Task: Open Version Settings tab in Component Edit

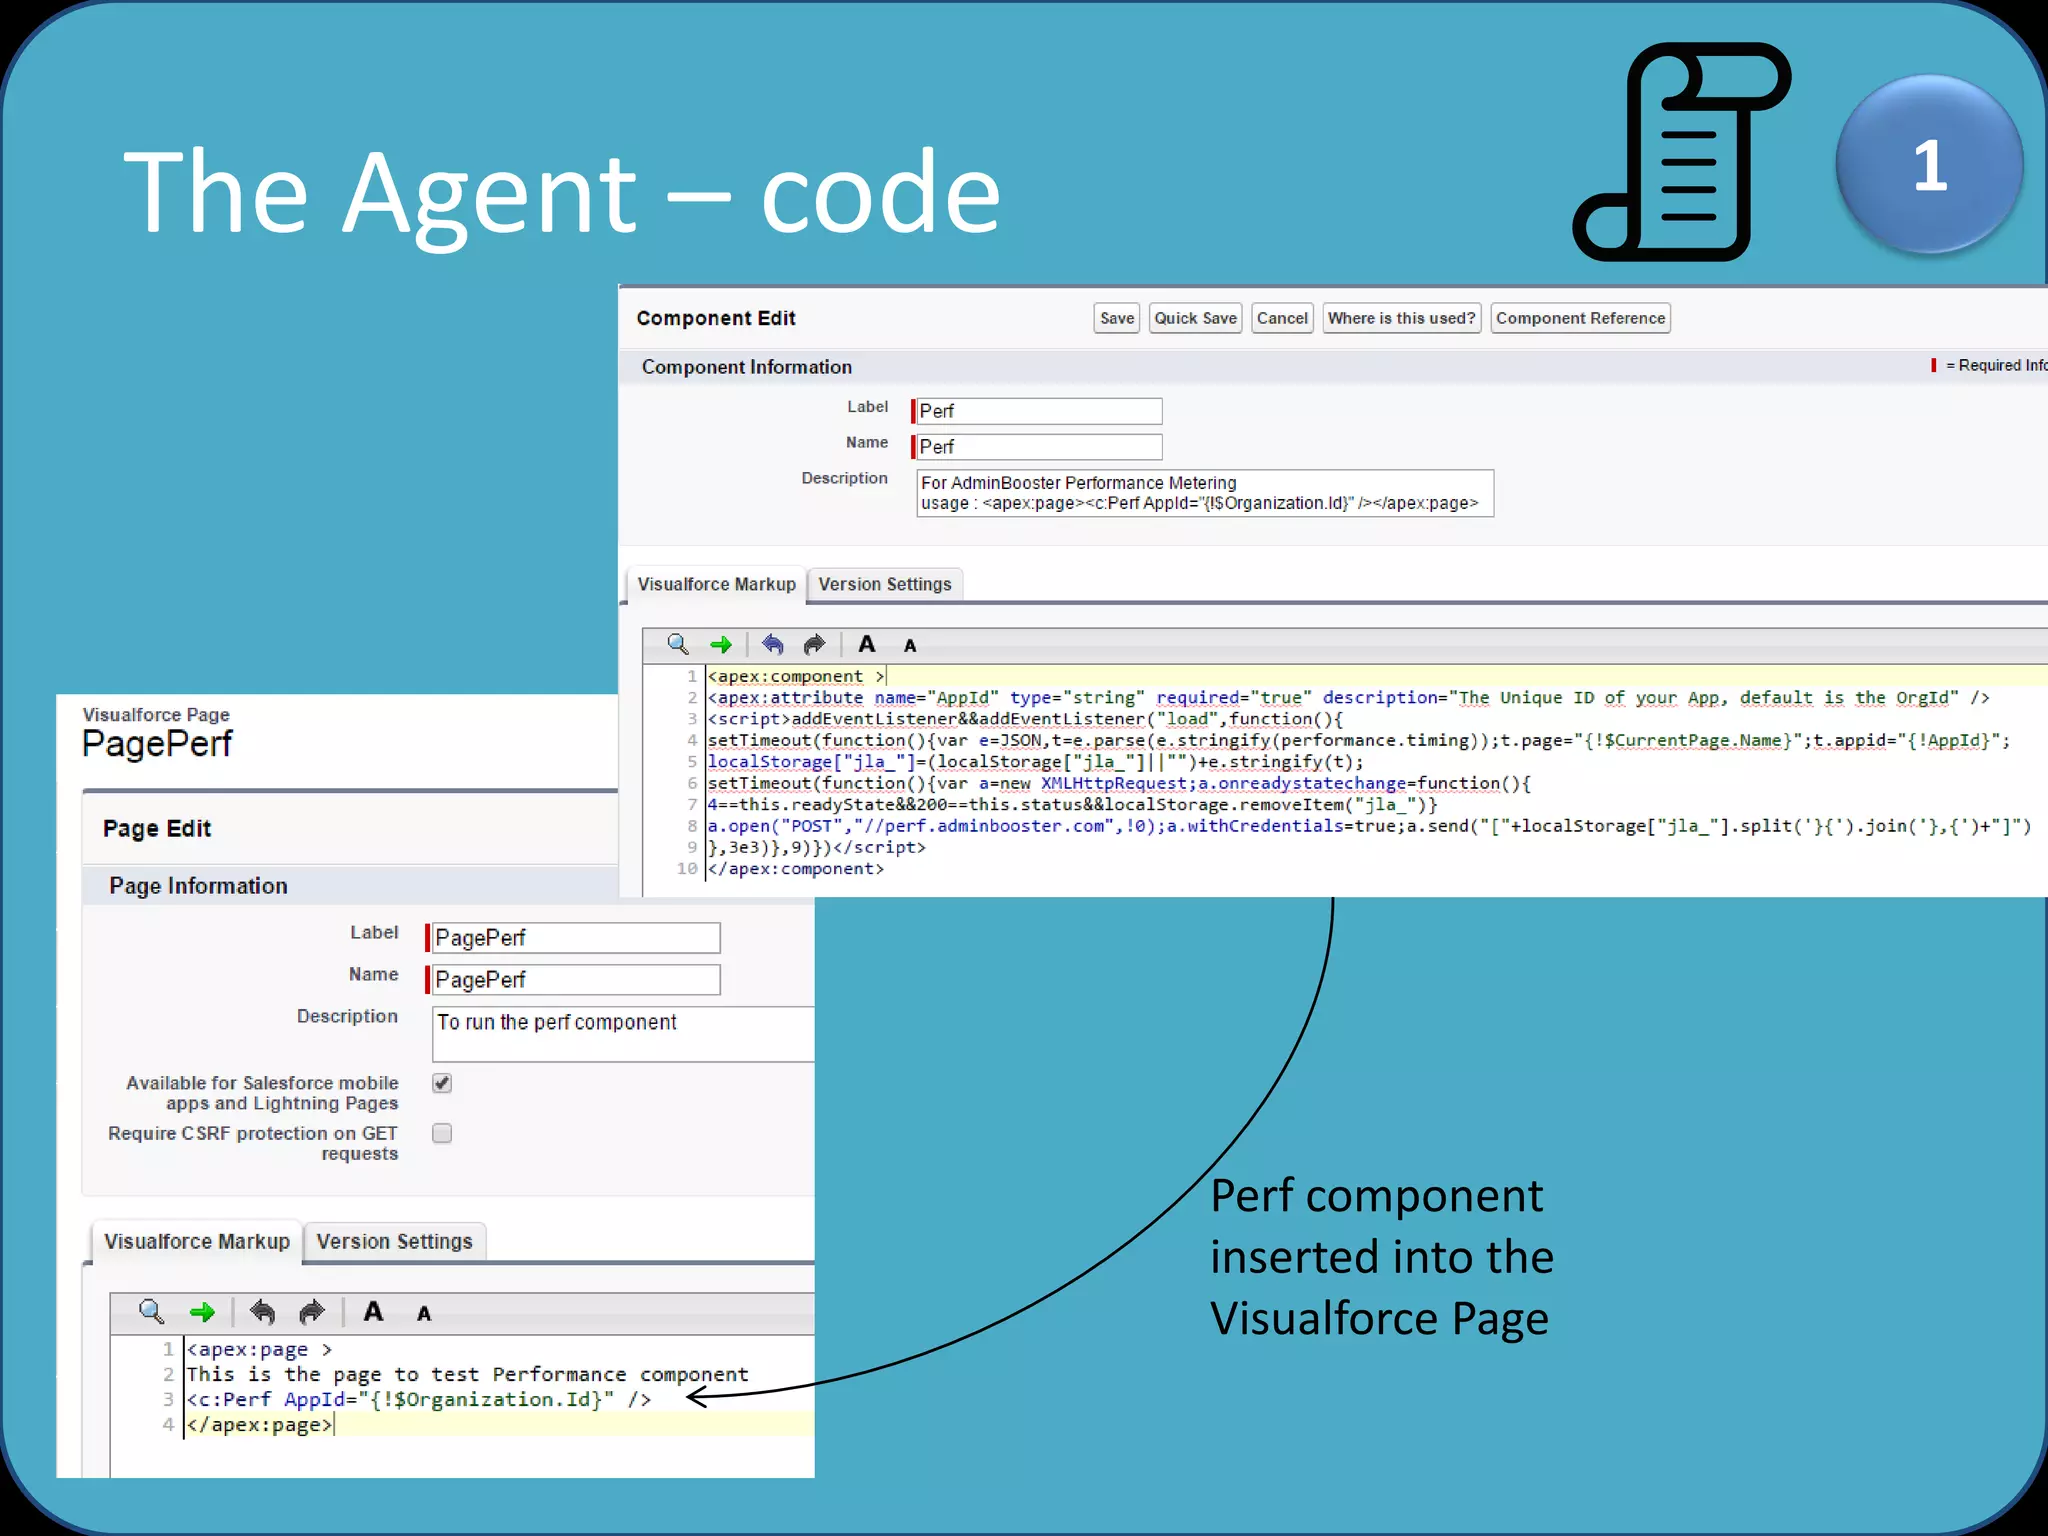Action: tap(885, 584)
